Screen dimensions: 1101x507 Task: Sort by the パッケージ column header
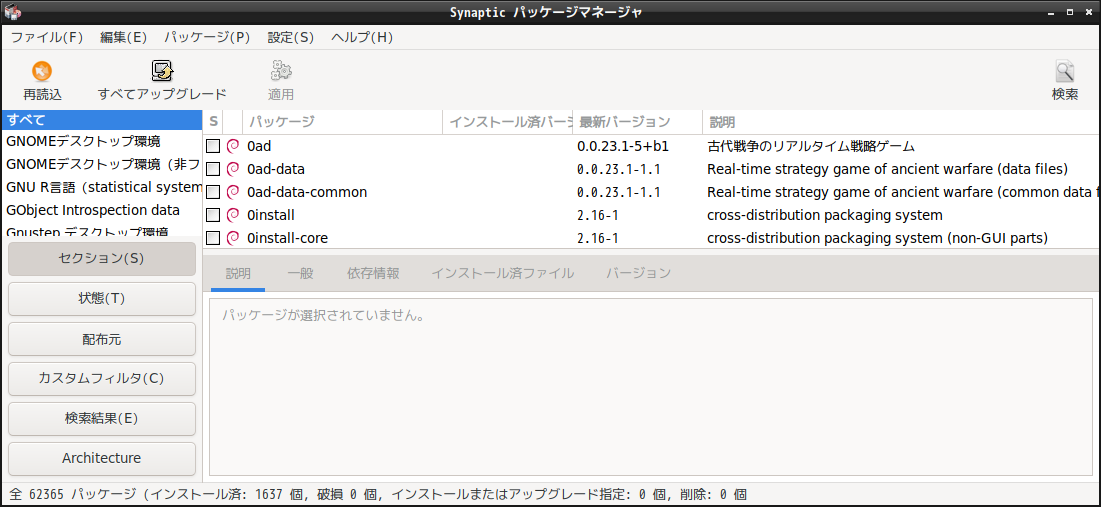343,121
